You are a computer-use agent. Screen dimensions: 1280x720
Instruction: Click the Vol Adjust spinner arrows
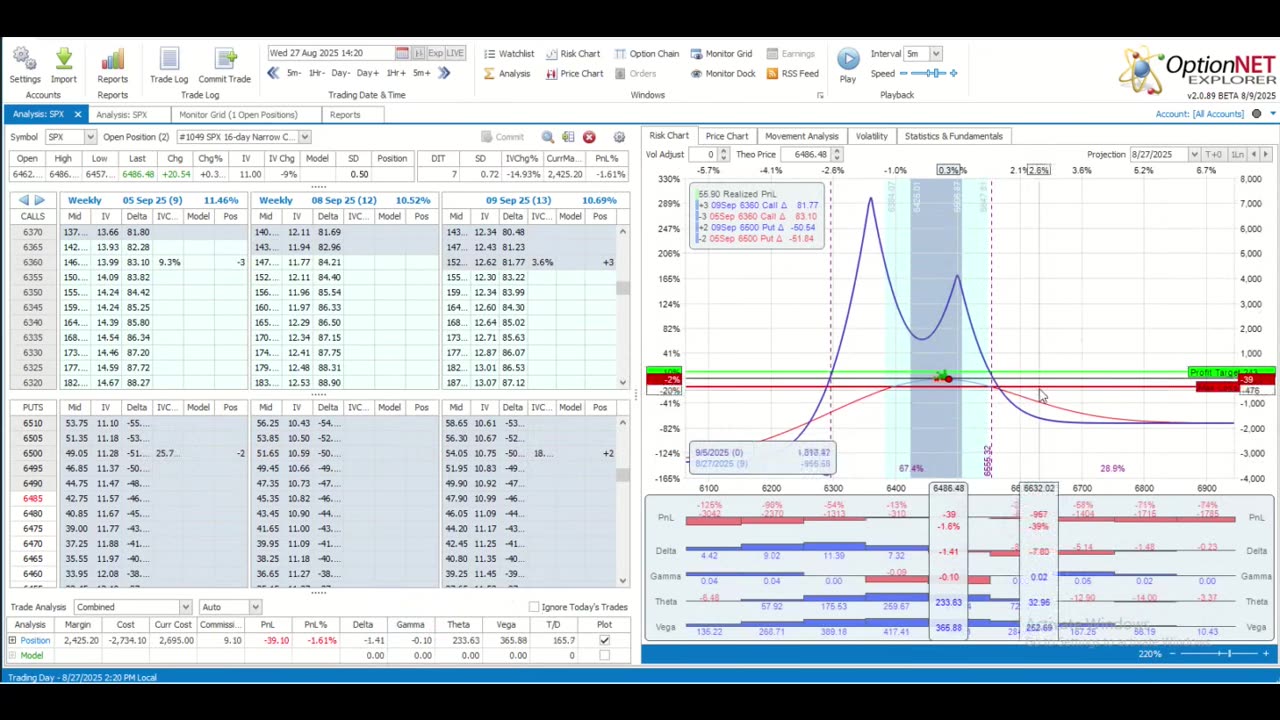(x=723, y=155)
